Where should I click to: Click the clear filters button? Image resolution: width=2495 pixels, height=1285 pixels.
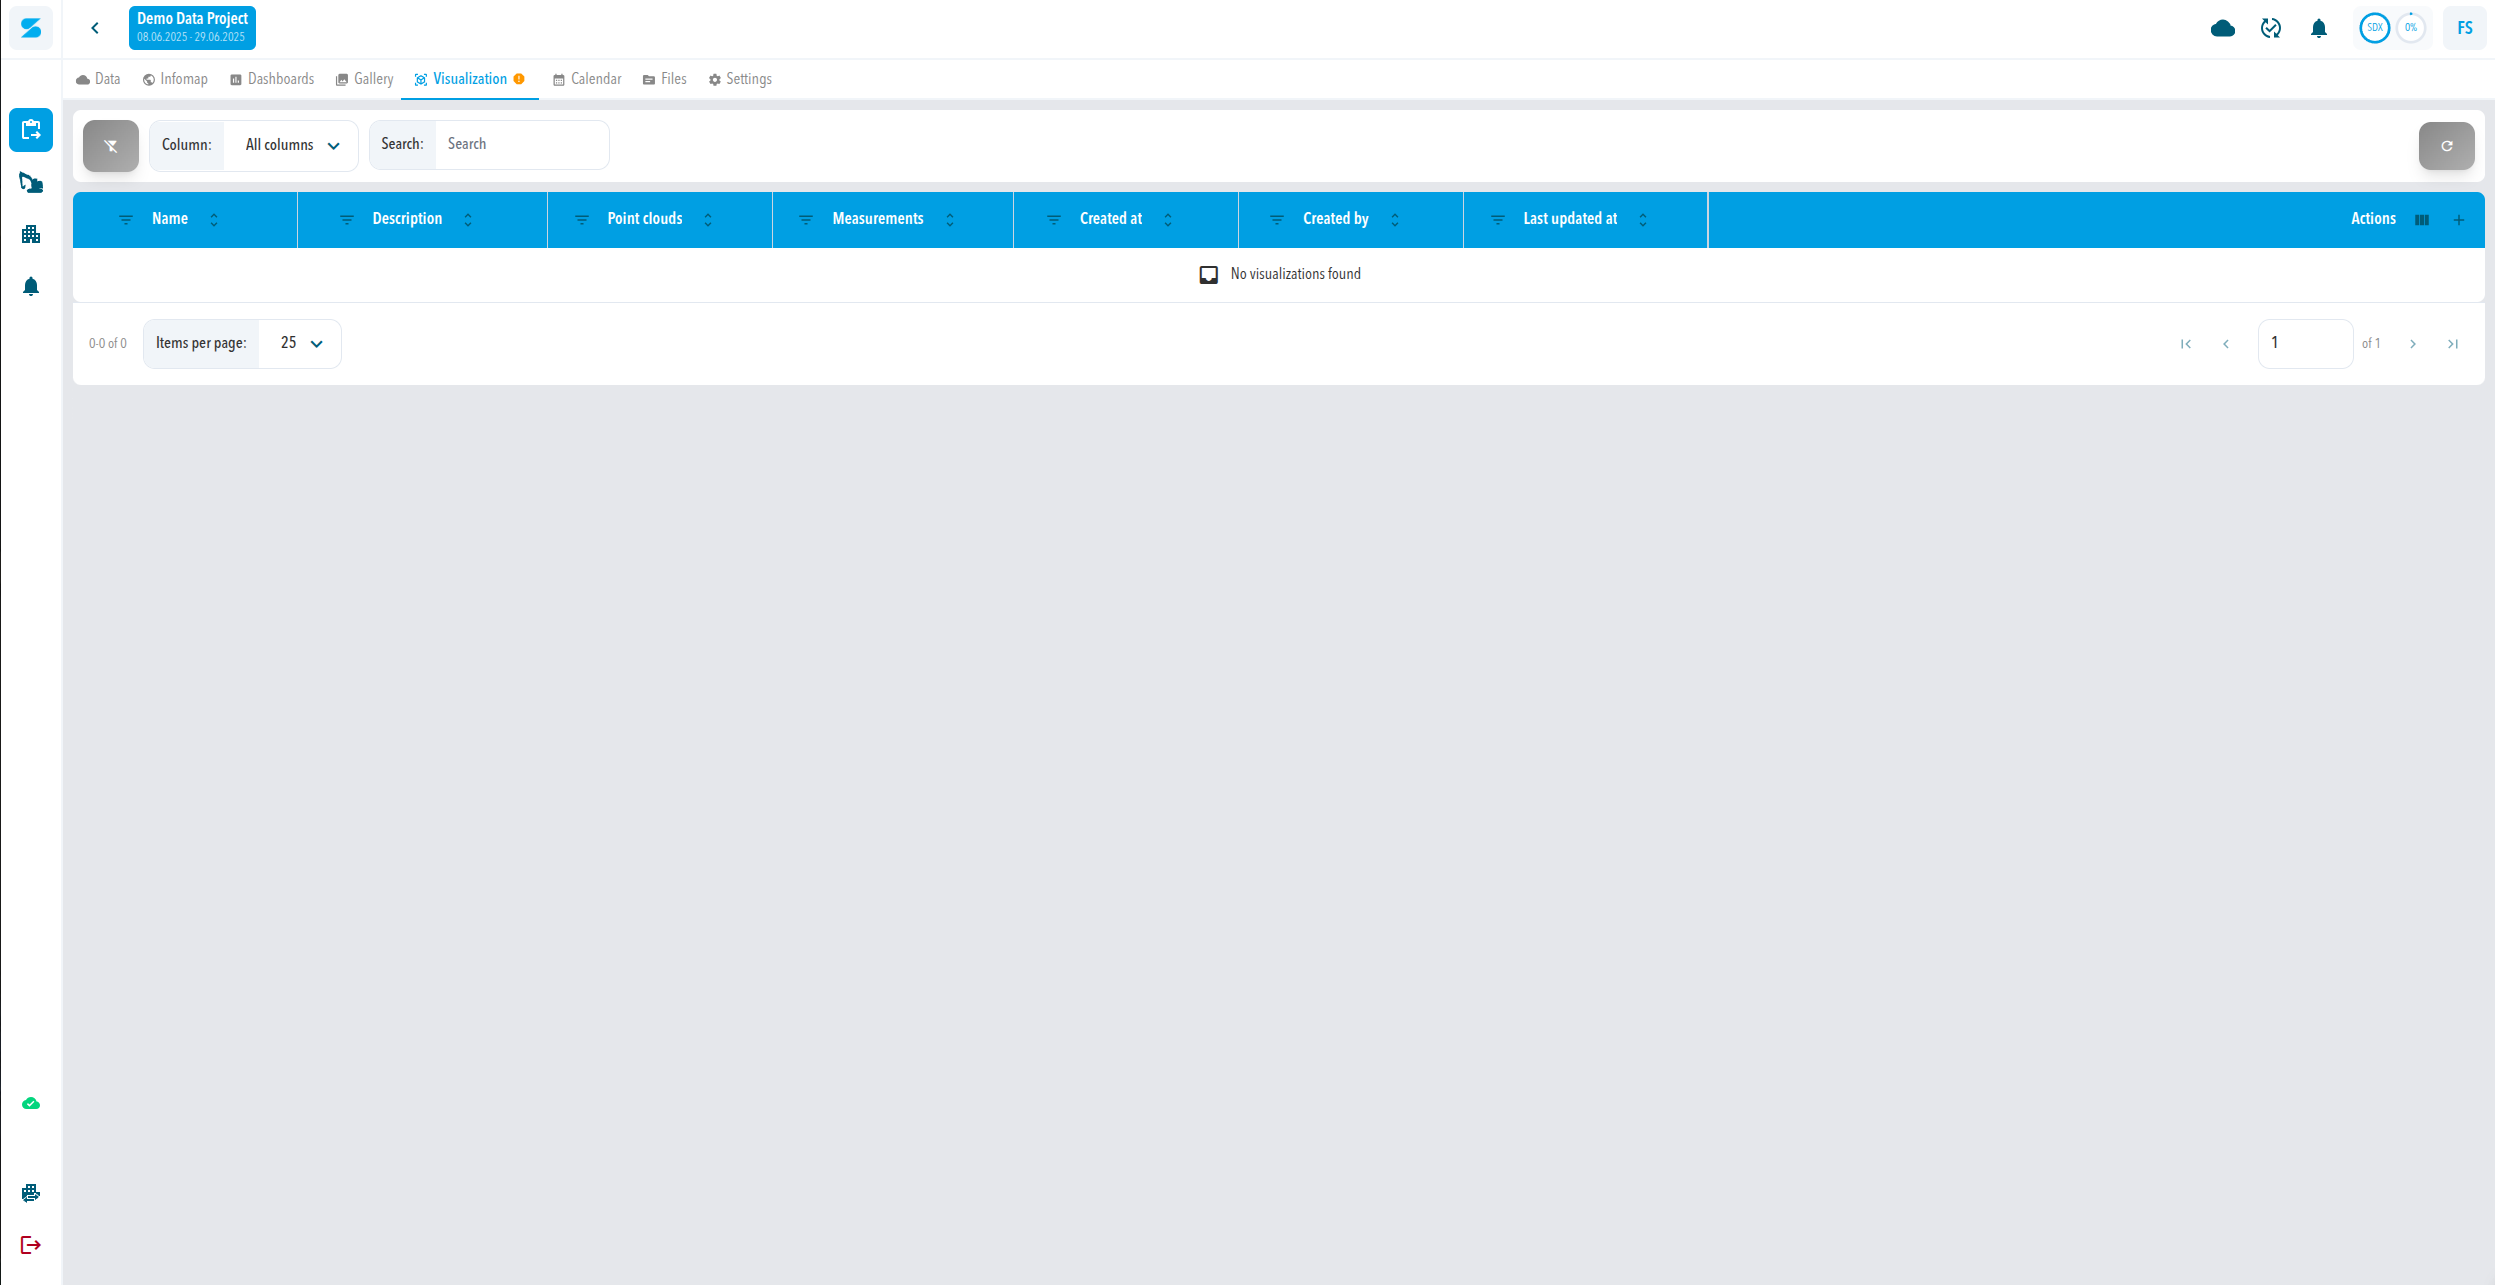pyautogui.click(x=111, y=146)
